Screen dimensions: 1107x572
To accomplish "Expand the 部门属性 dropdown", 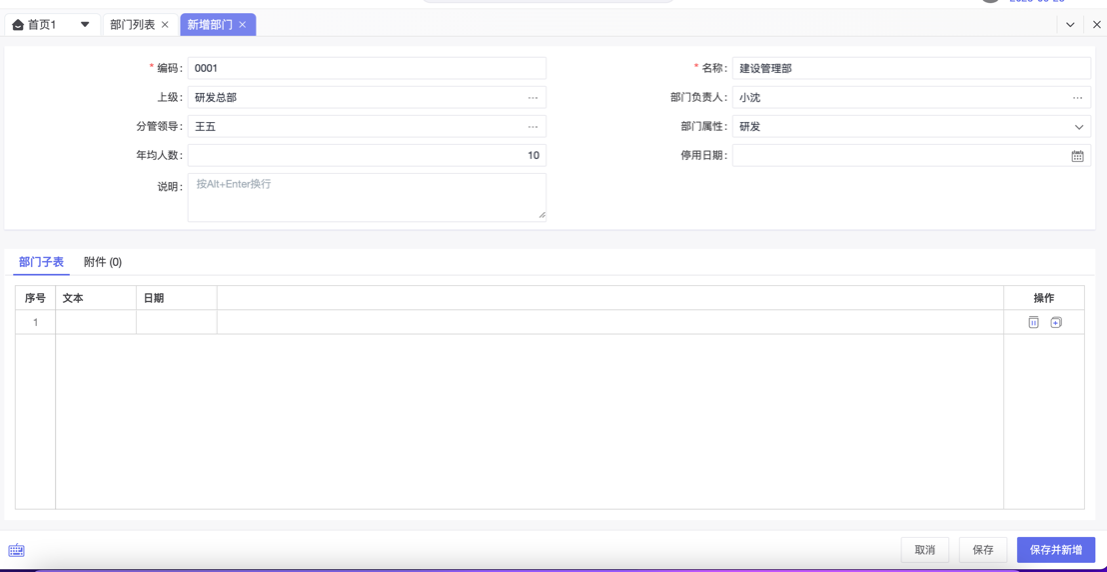I will pyautogui.click(x=1078, y=127).
